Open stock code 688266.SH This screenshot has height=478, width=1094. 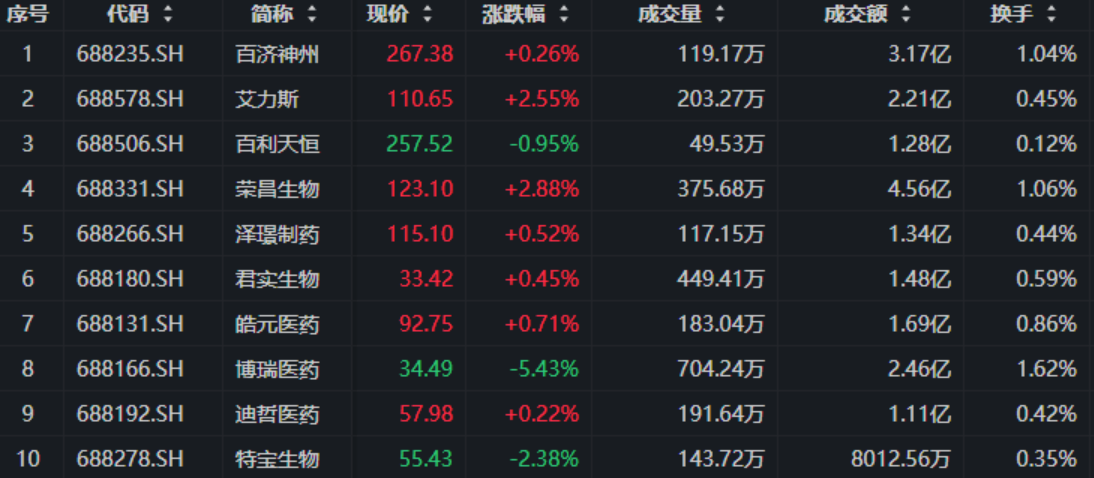coord(130,234)
